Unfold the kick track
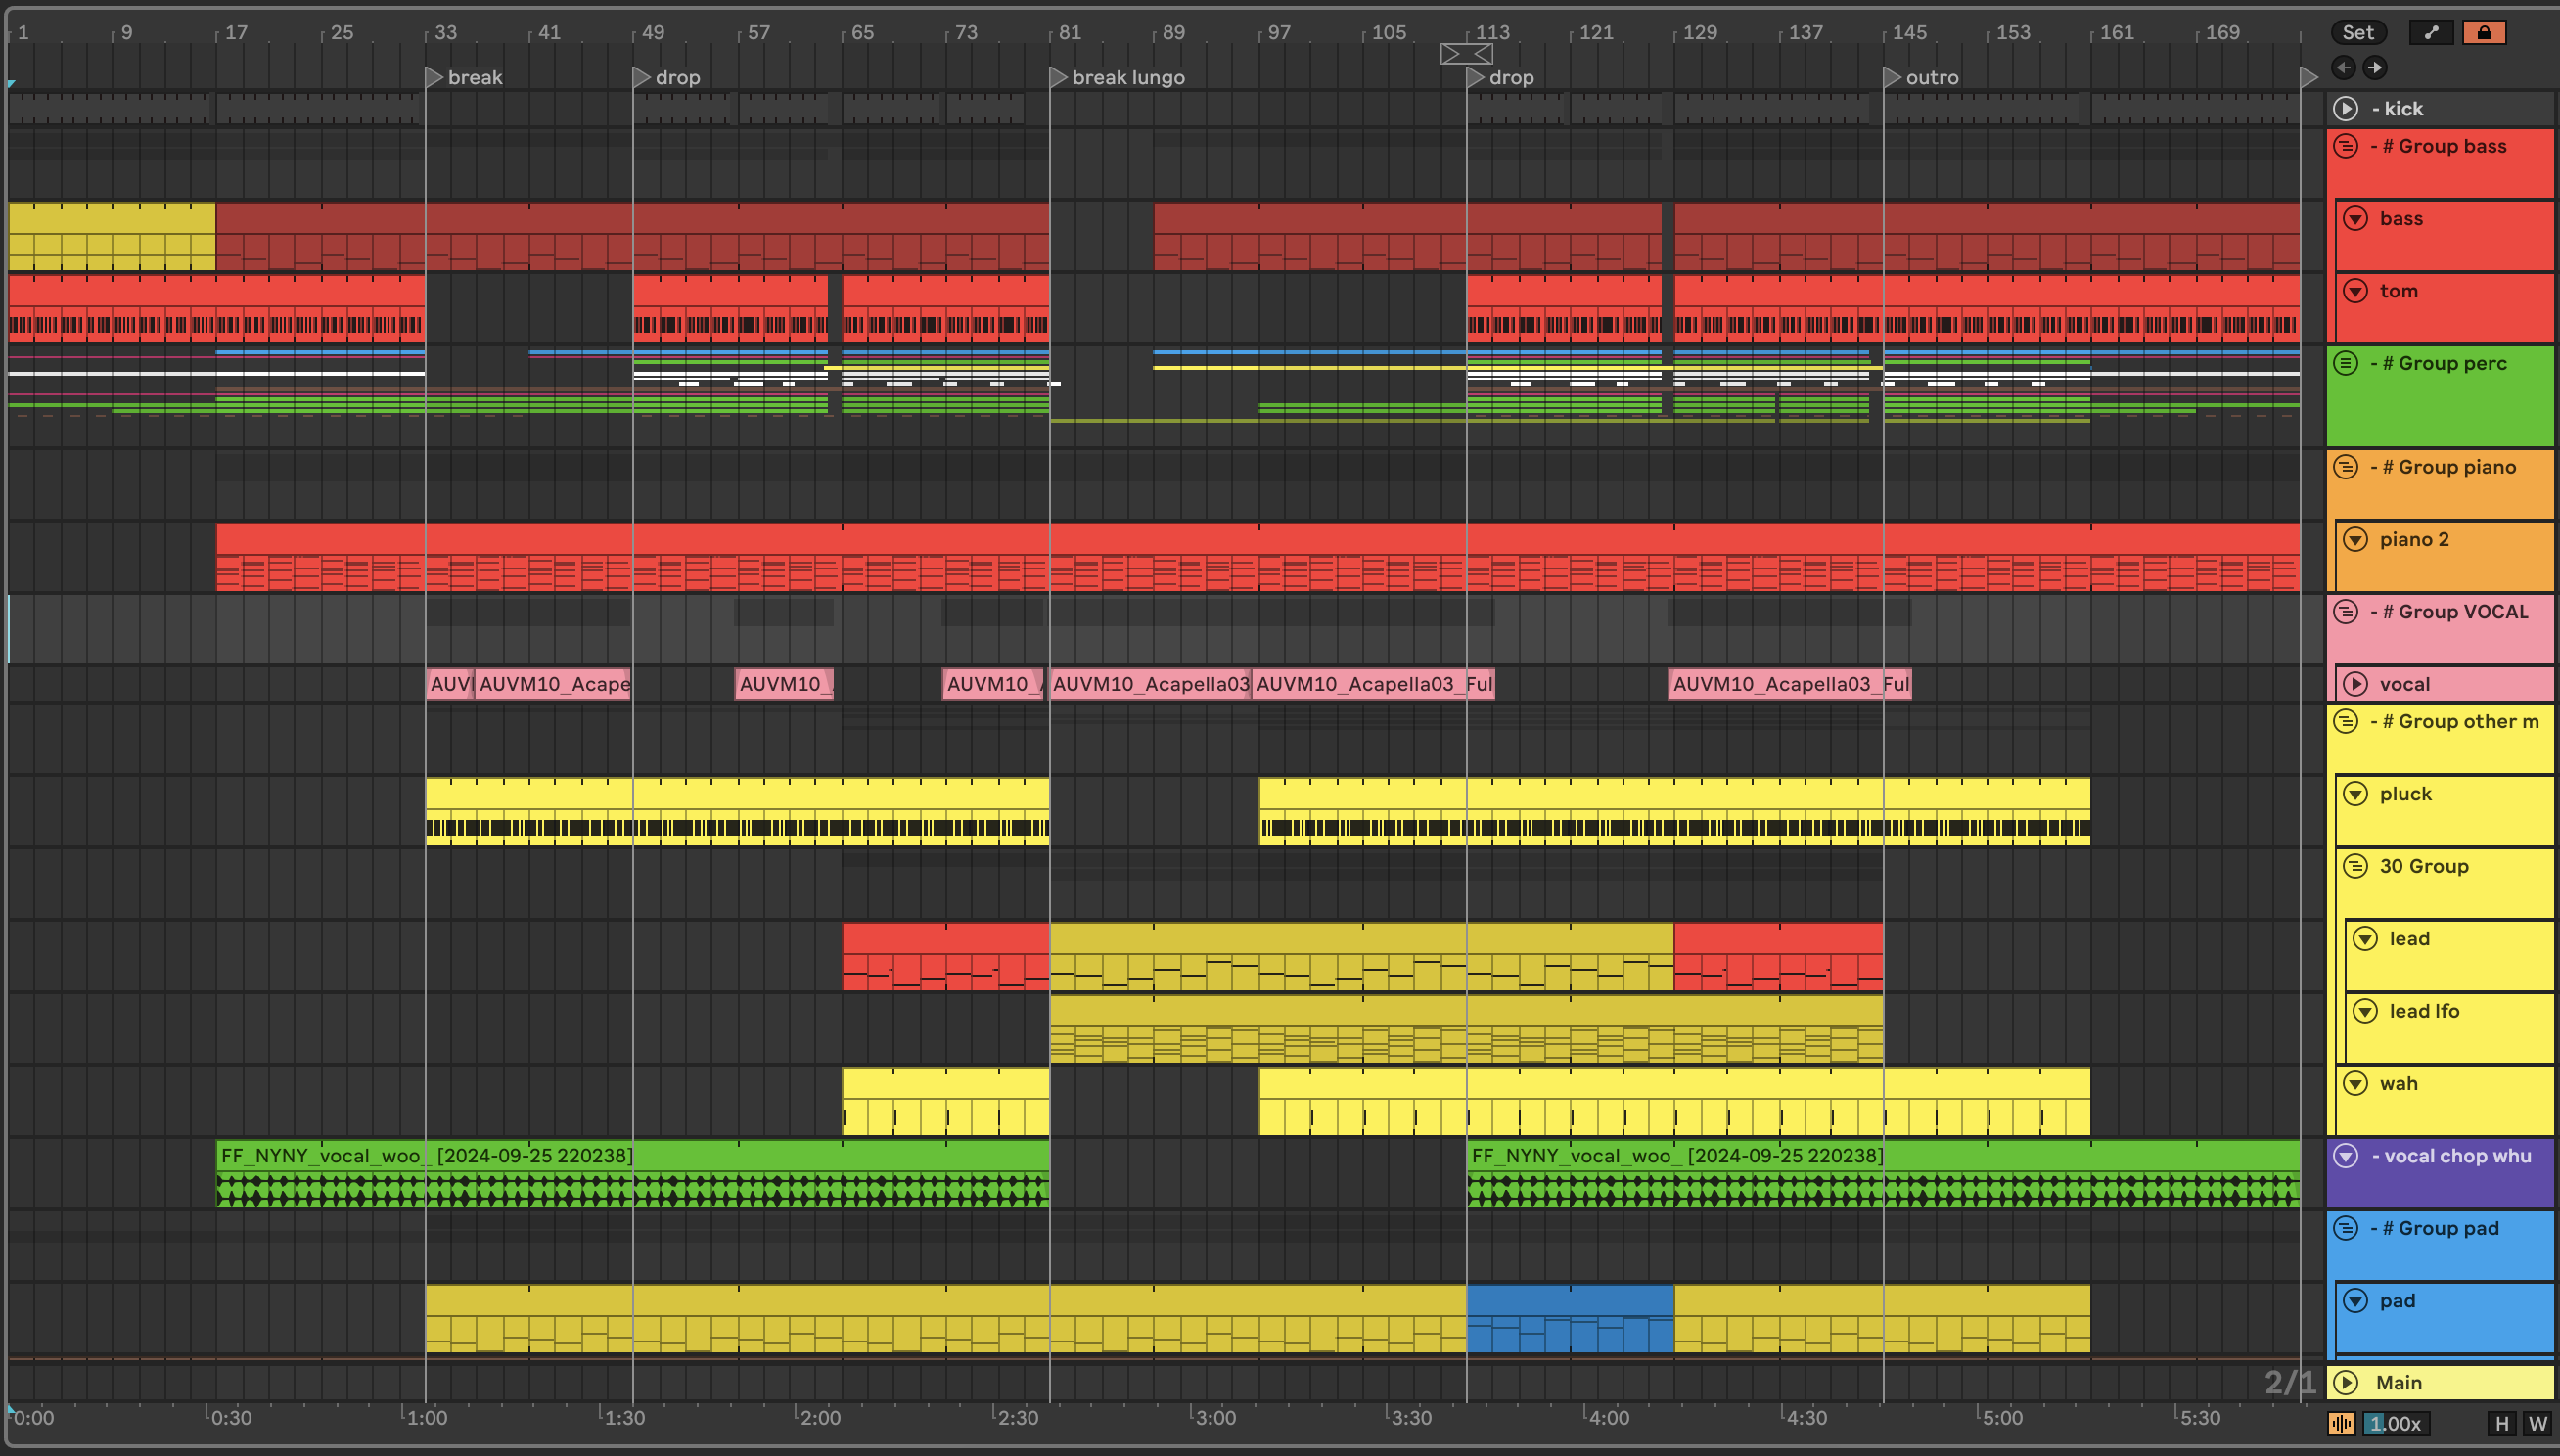 tap(2346, 108)
